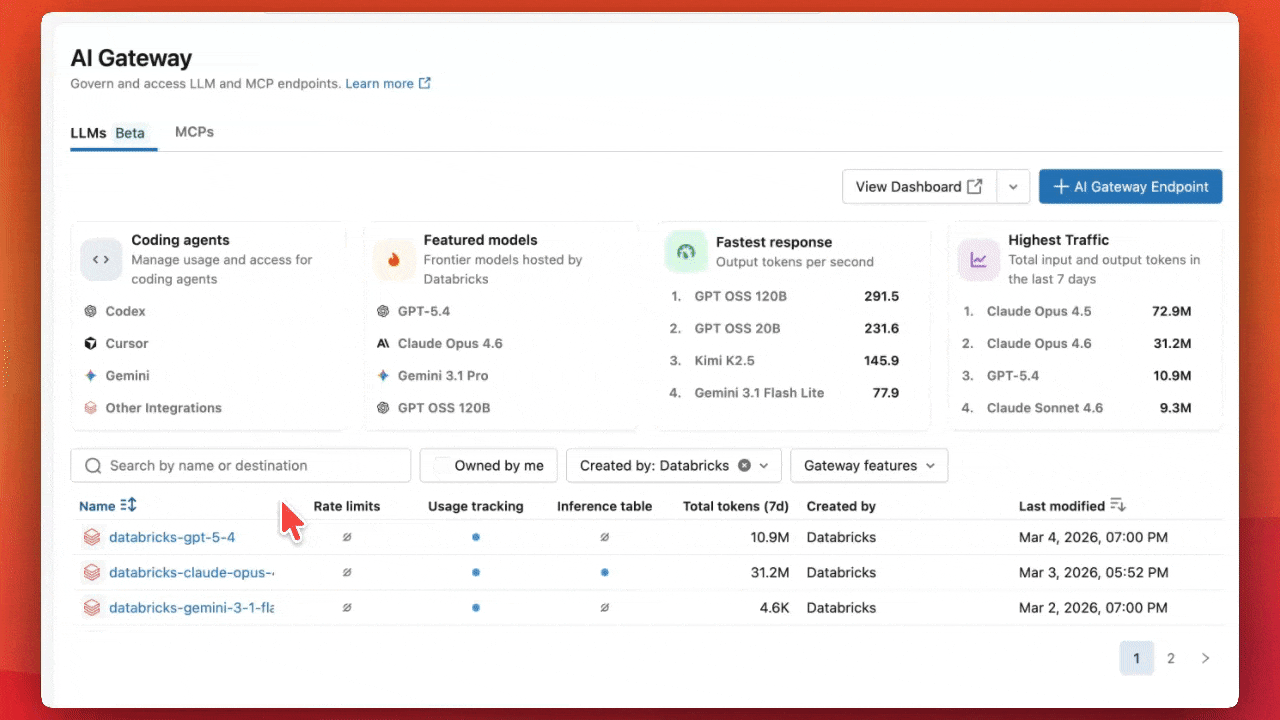Open the View Dashboard dropdown arrow
1280x720 pixels.
[x=1013, y=187]
